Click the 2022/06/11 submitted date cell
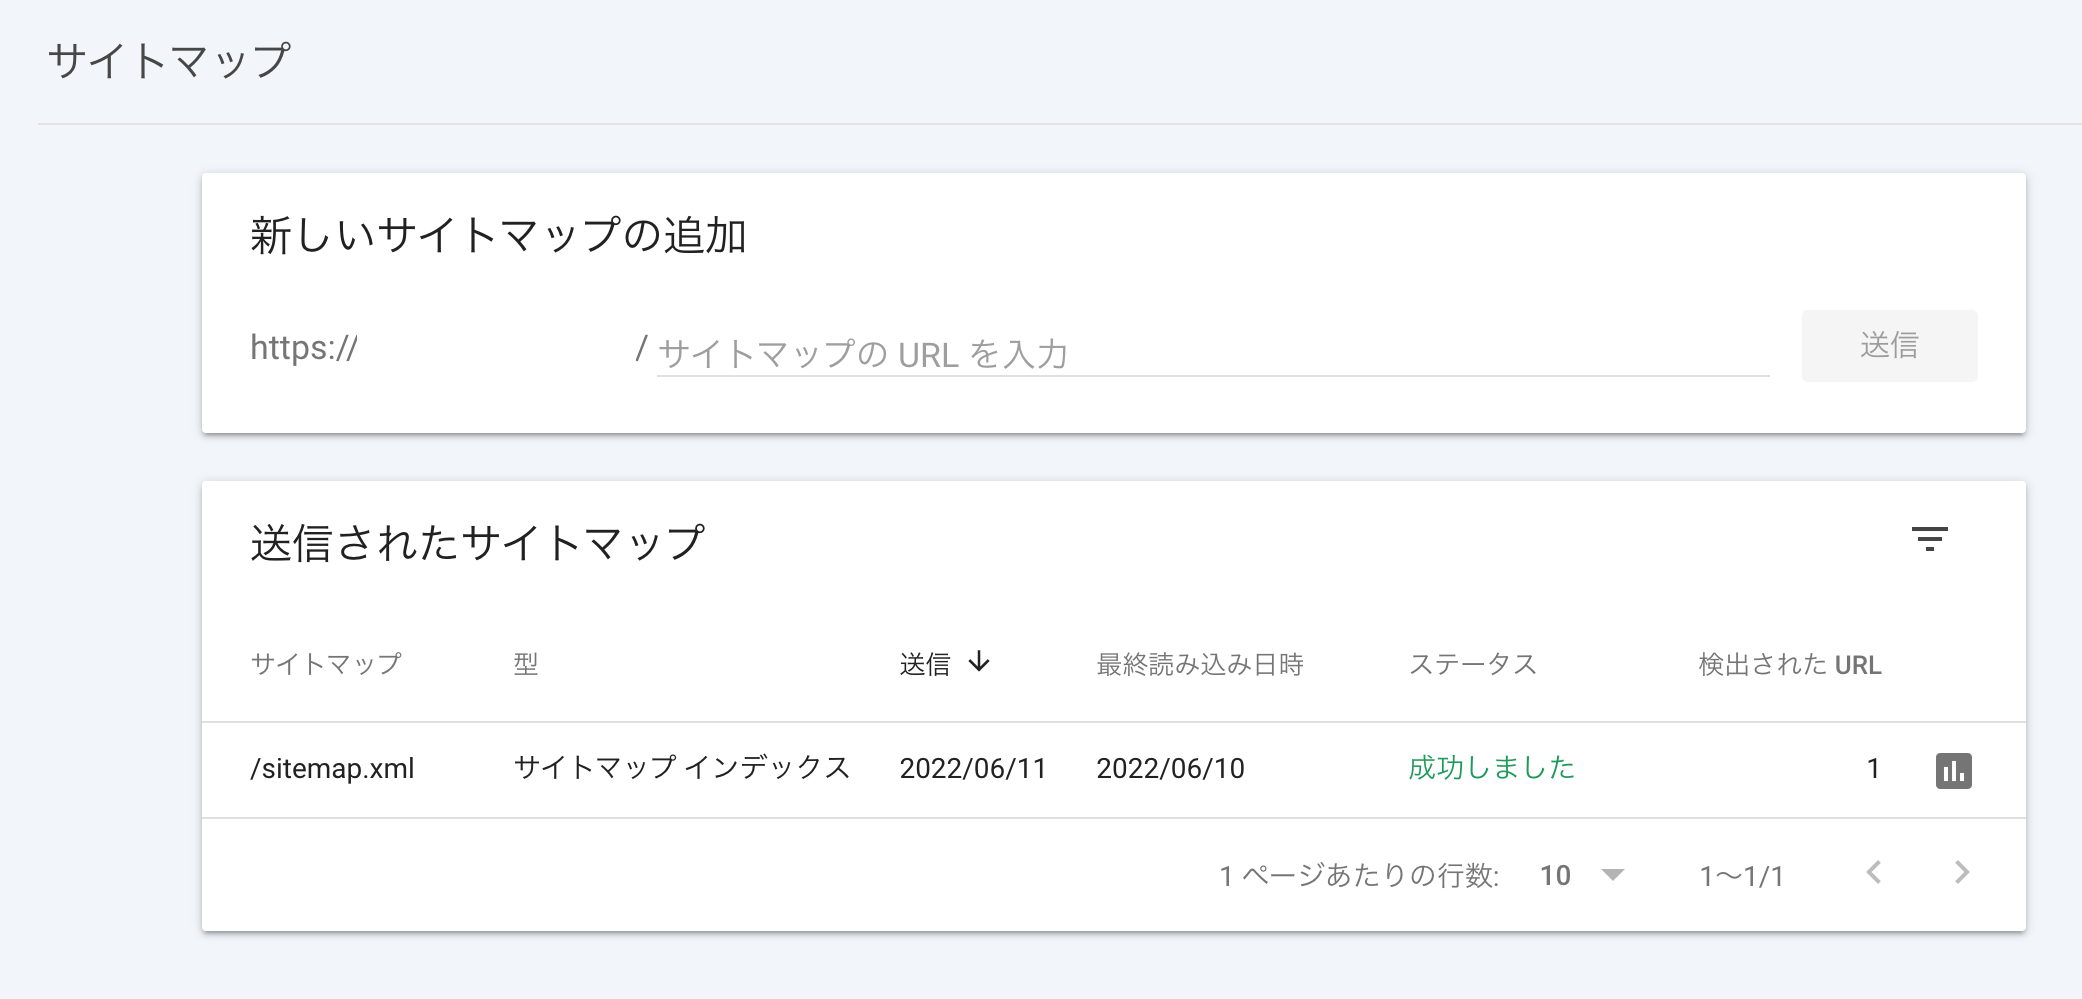This screenshot has width=2082, height=999. [972, 768]
